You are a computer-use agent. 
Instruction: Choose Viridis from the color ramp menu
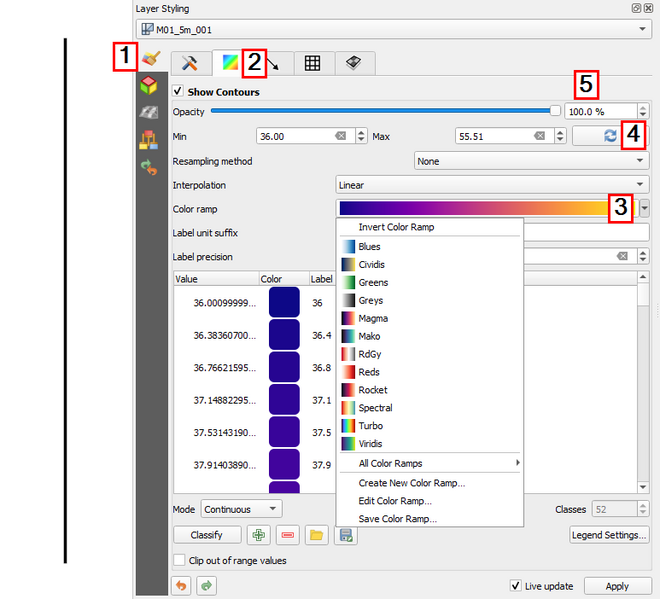point(370,444)
